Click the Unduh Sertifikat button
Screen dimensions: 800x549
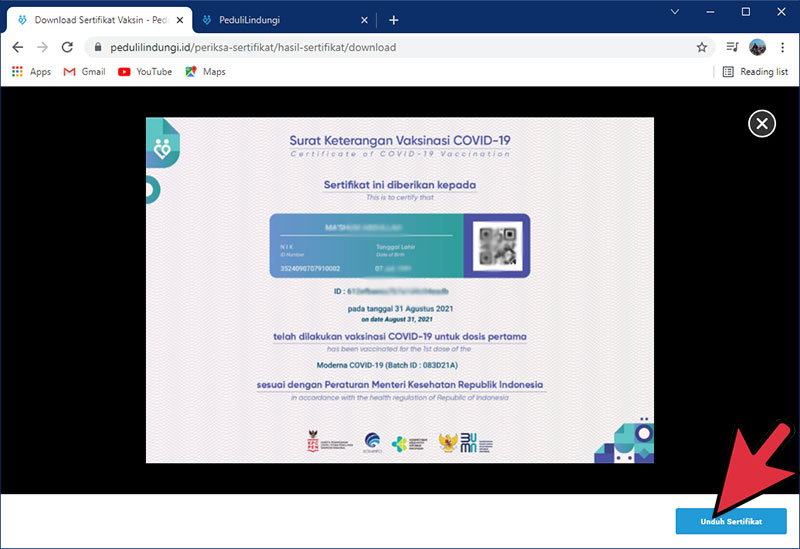tap(731, 521)
